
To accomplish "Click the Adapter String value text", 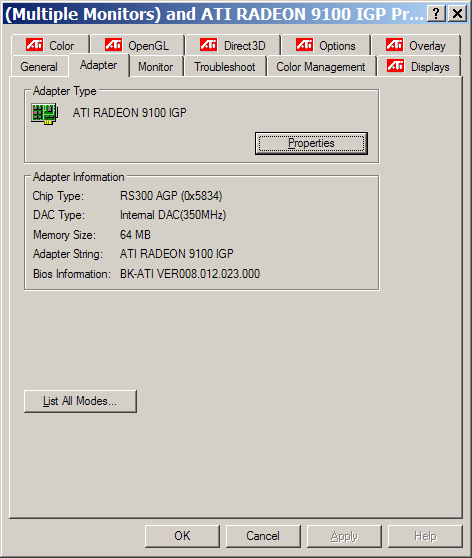I will pyautogui.click(x=177, y=254).
